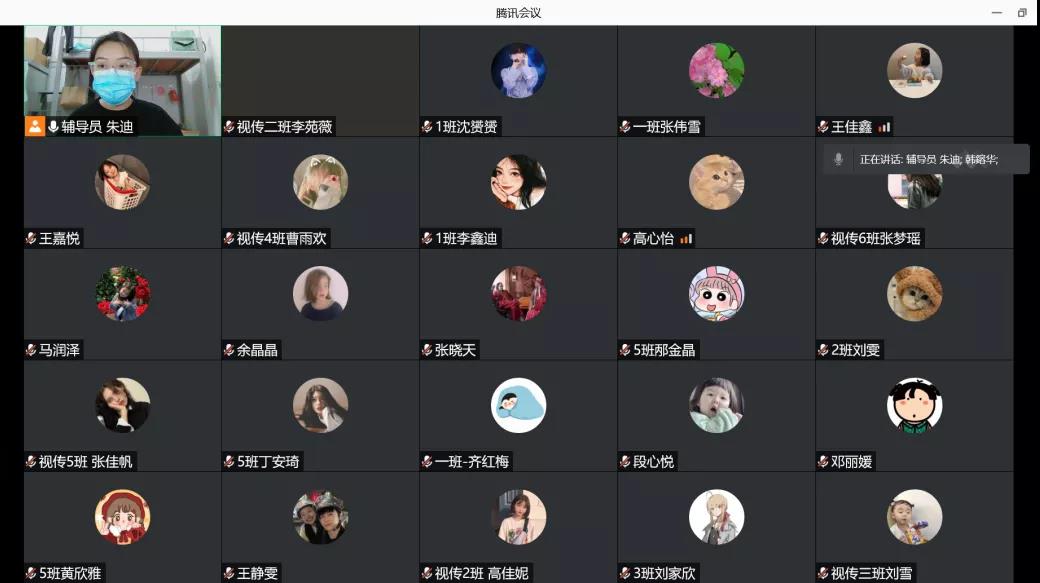The image size is (1040, 583).
Task: Click the network signal bars beside 王佳鑫
Action: coord(884,127)
